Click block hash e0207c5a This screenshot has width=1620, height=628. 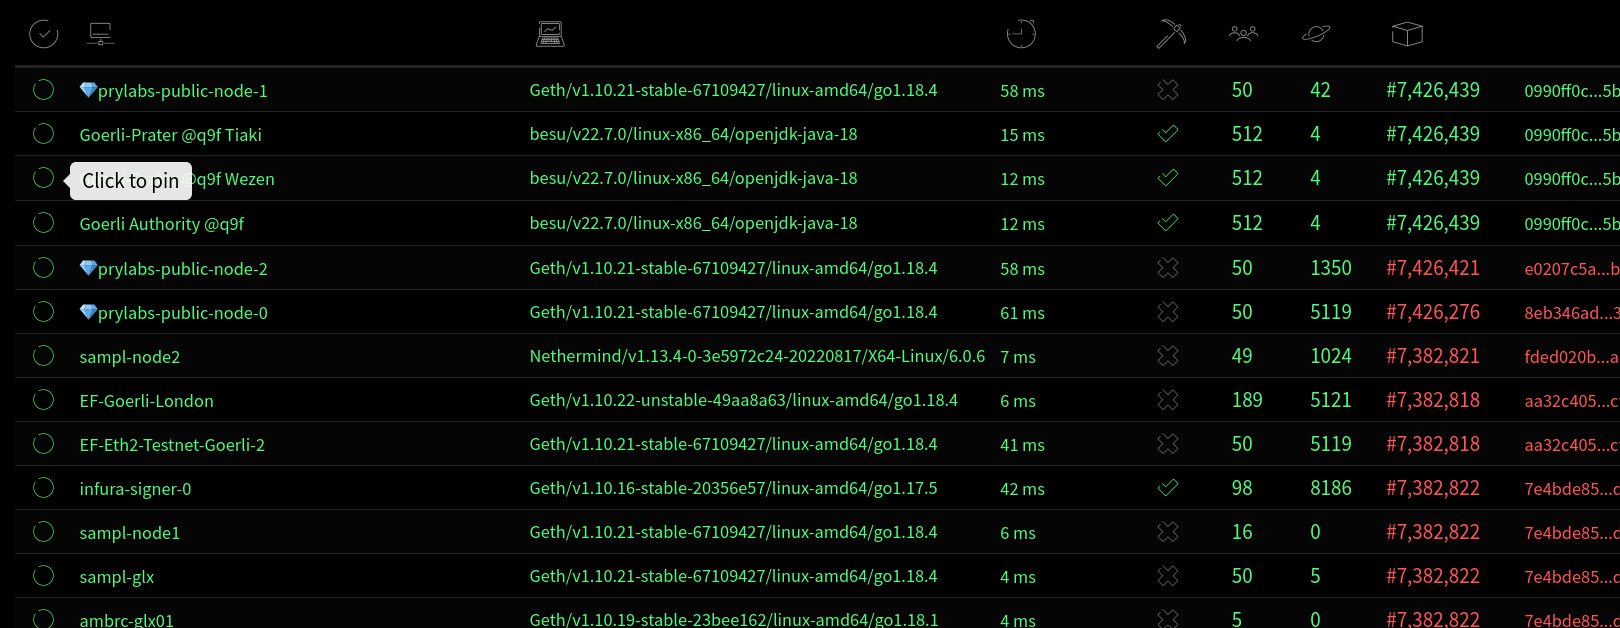pos(1571,269)
